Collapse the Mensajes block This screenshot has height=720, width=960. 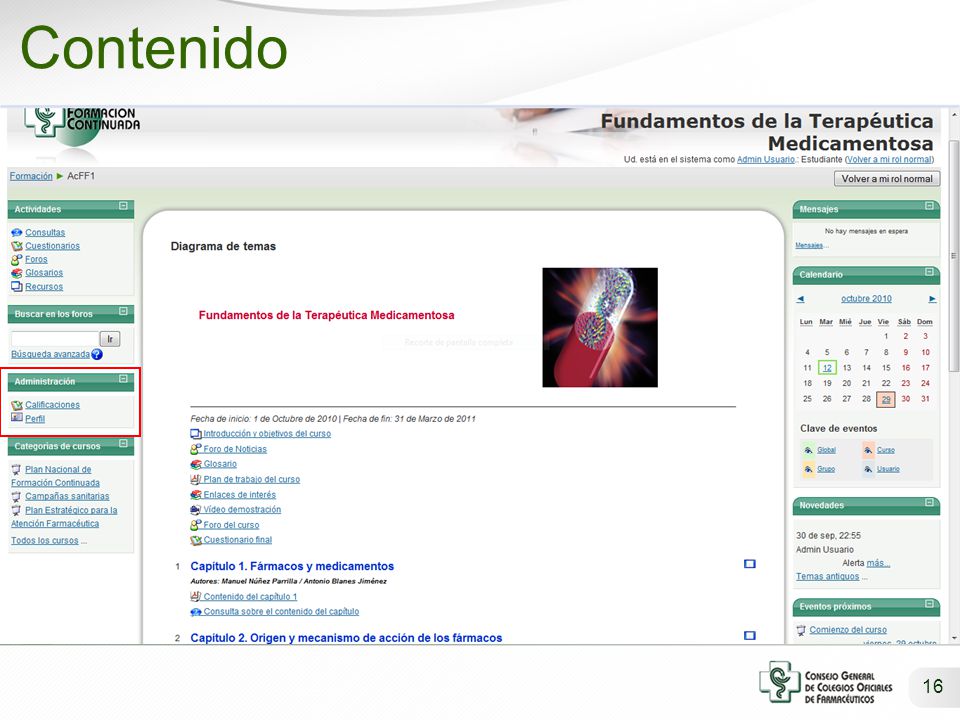click(x=929, y=206)
